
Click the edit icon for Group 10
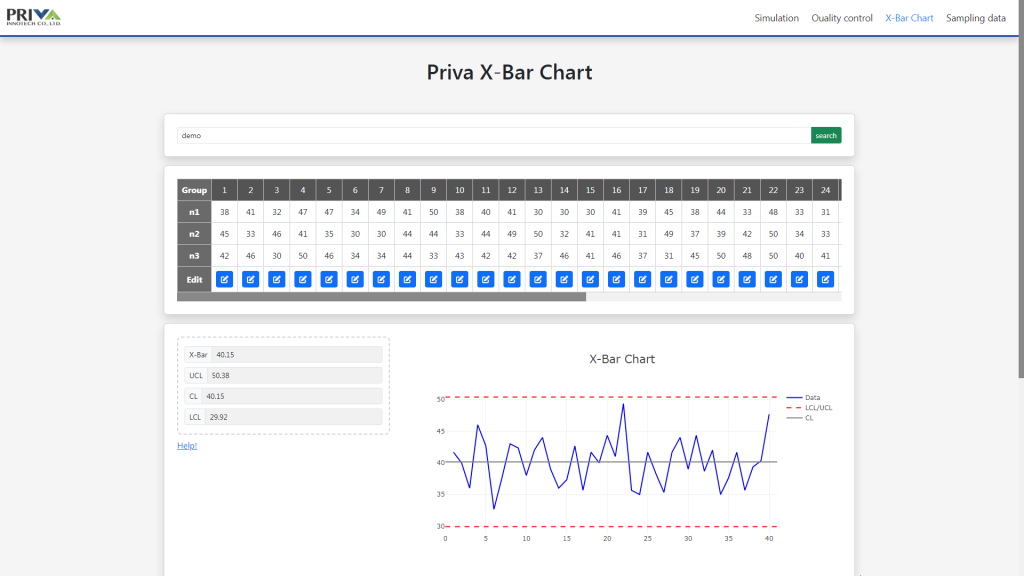tap(459, 280)
